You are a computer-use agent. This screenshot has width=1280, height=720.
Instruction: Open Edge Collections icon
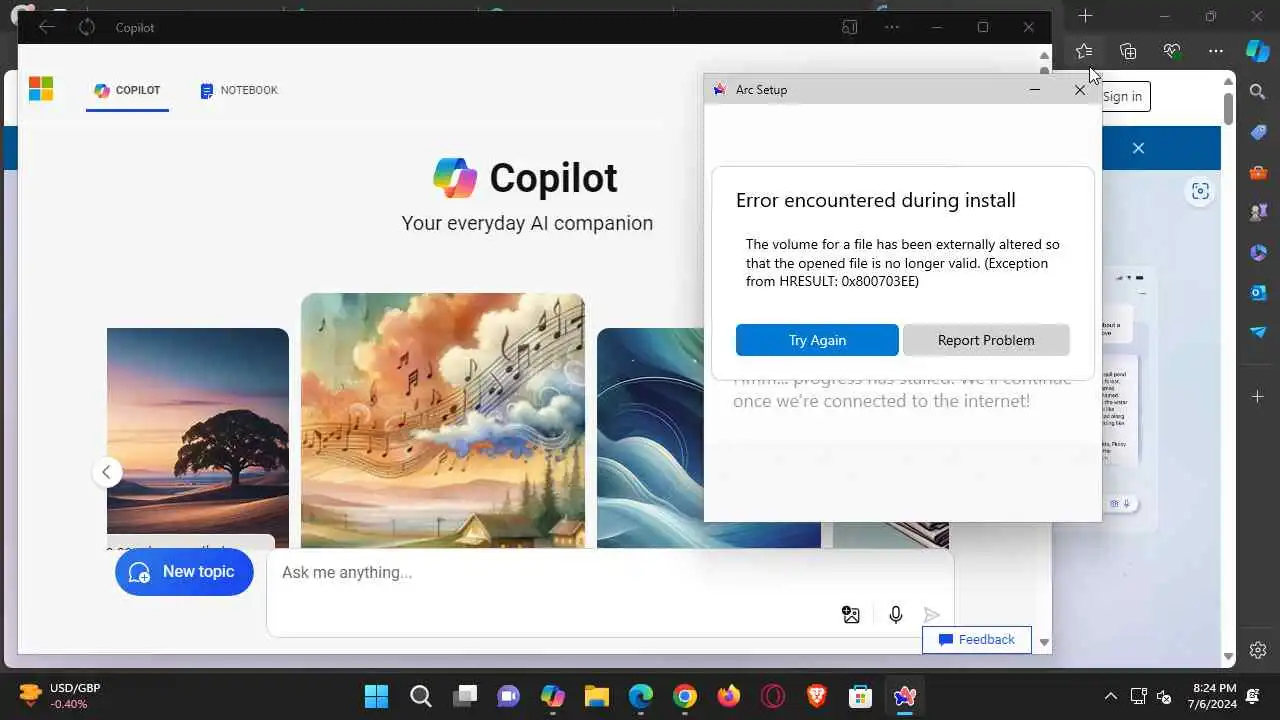click(1128, 51)
